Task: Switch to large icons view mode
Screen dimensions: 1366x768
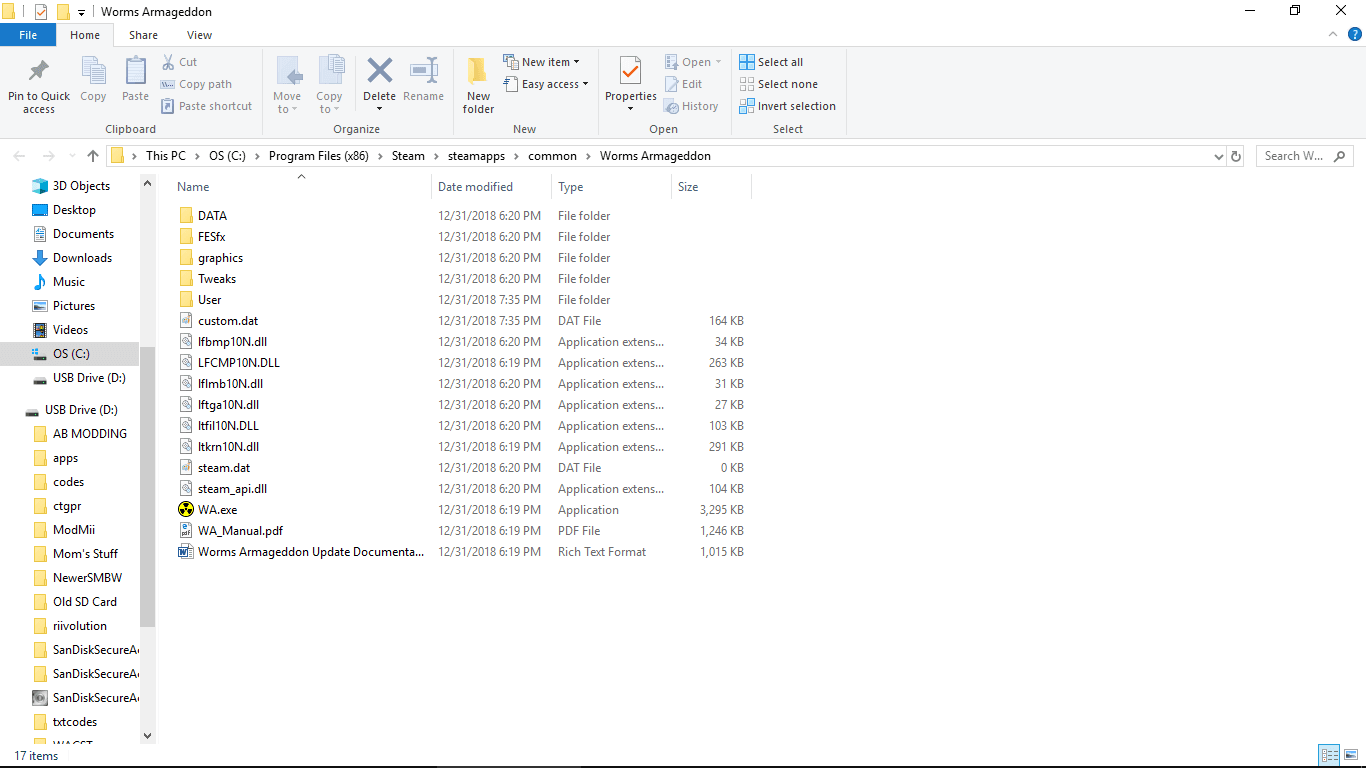Action: (1351, 755)
